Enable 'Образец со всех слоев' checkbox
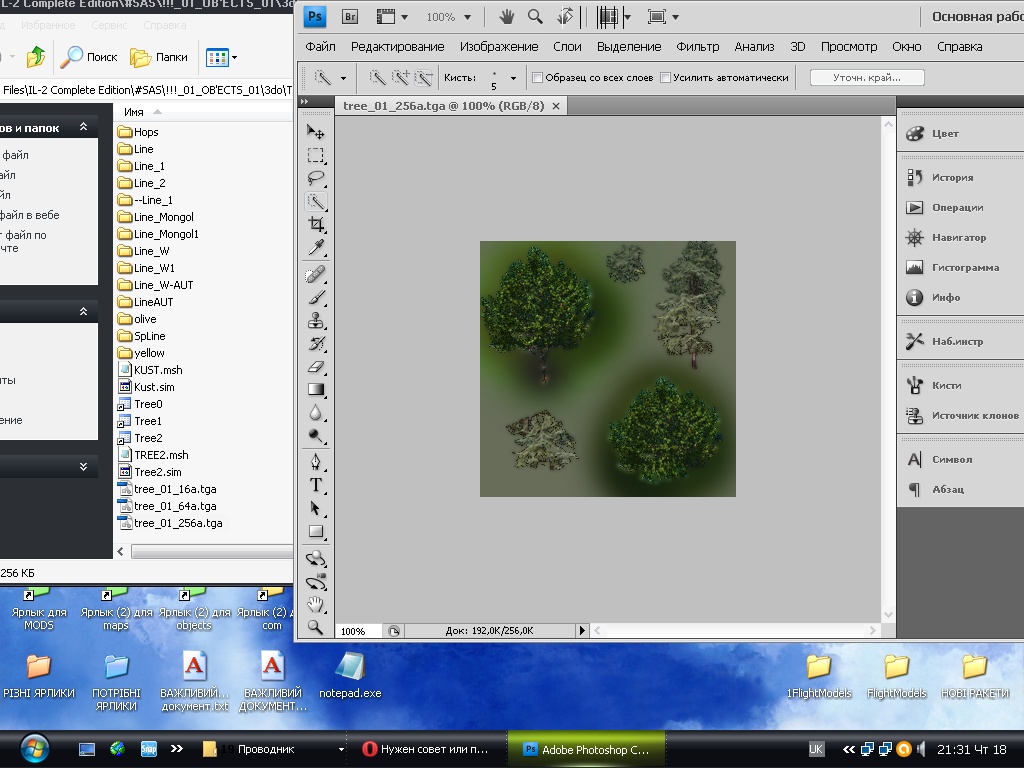 (538, 78)
